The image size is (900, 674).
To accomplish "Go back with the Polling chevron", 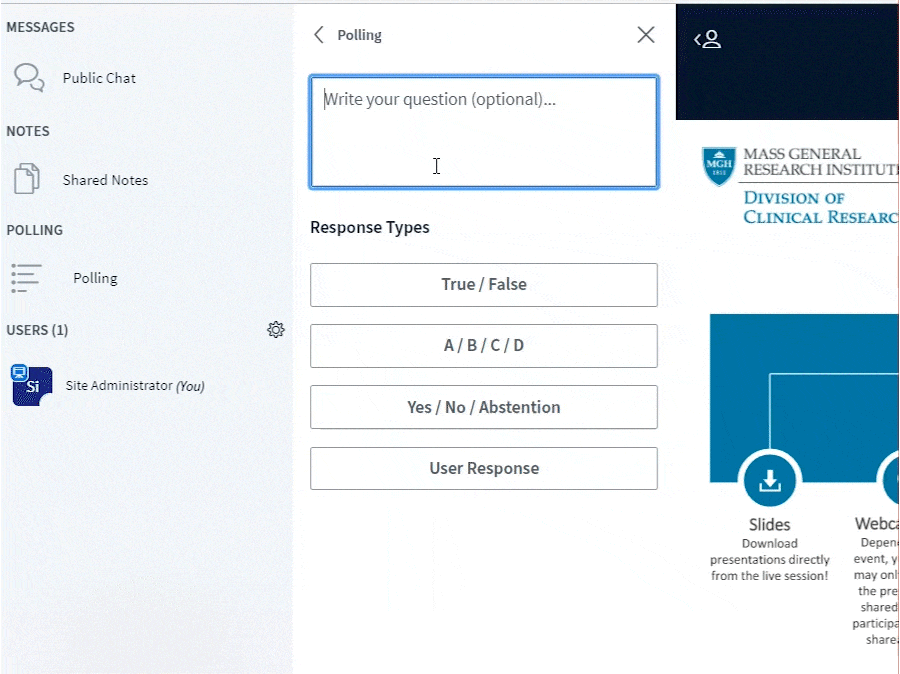I will pyautogui.click(x=319, y=35).
